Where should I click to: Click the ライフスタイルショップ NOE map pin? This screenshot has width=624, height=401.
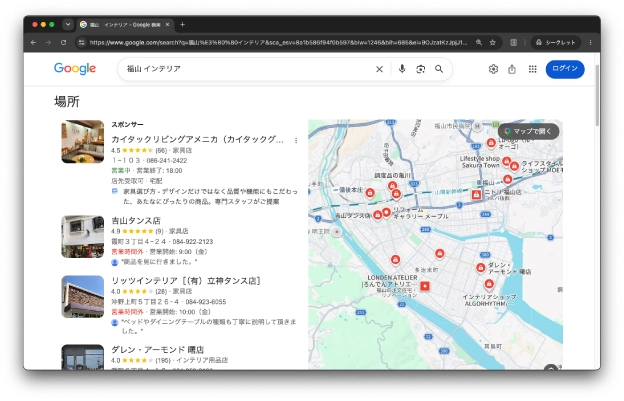(514, 166)
